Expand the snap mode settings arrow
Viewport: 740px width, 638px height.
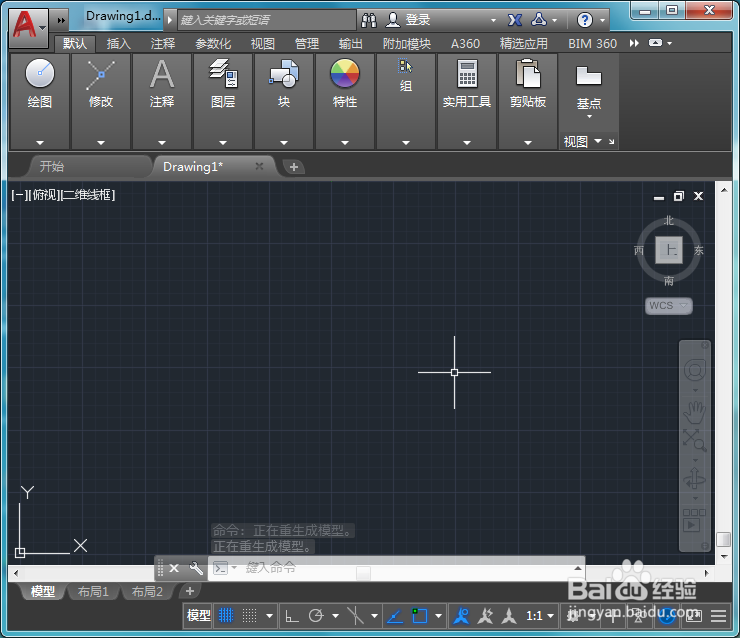pos(269,616)
